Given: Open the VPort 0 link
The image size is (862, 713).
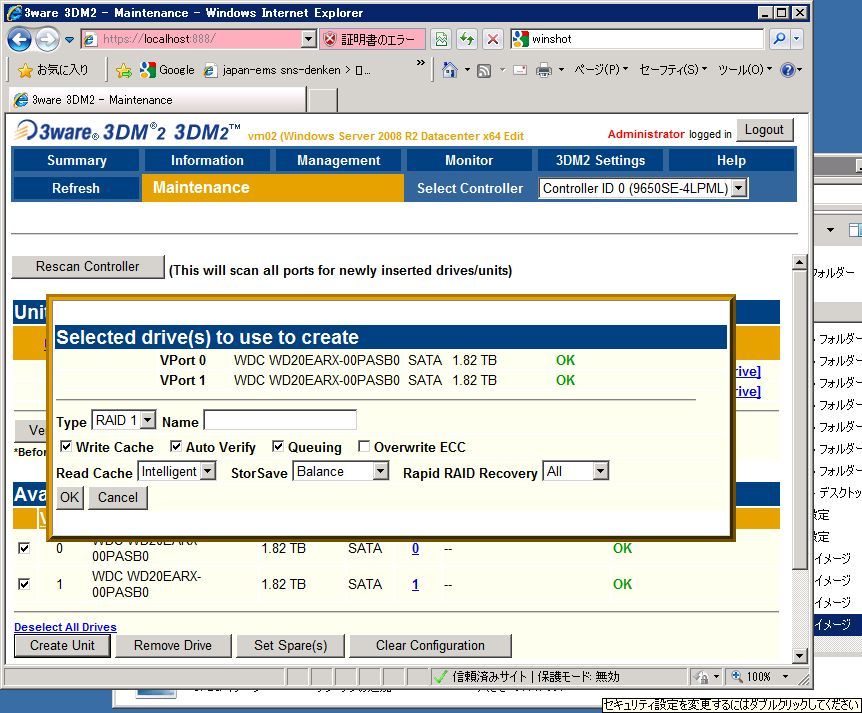Looking at the screenshot, I should coord(415,549).
